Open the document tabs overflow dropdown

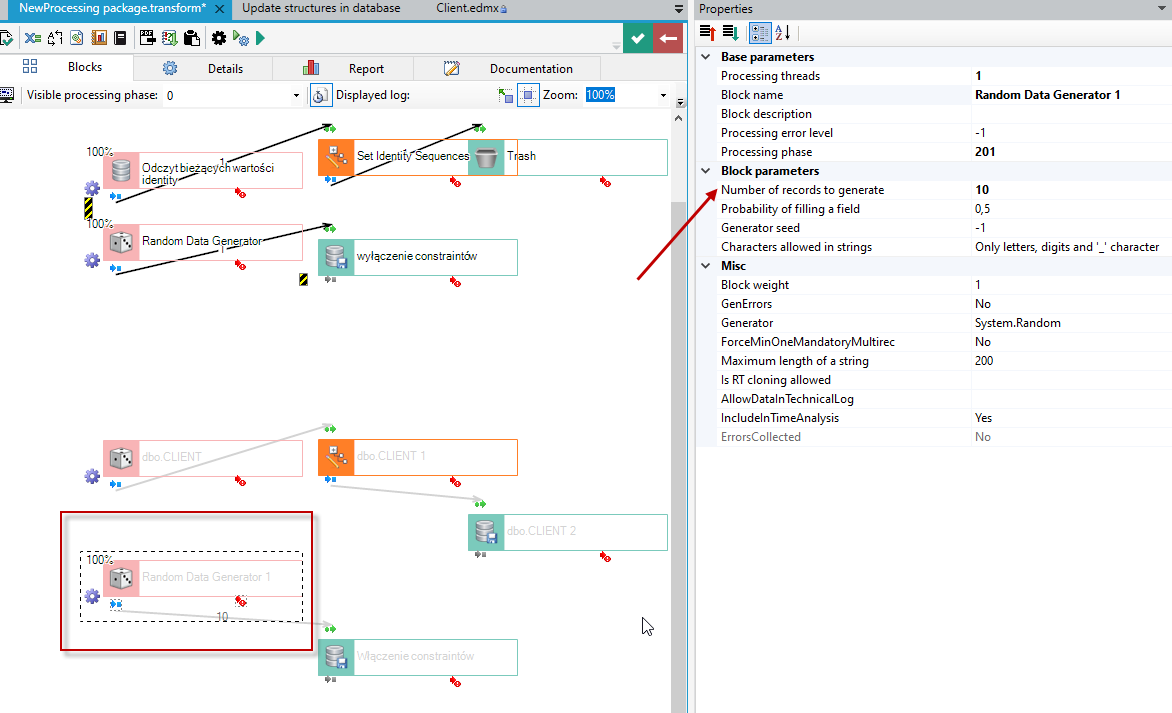(x=679, y=9)
